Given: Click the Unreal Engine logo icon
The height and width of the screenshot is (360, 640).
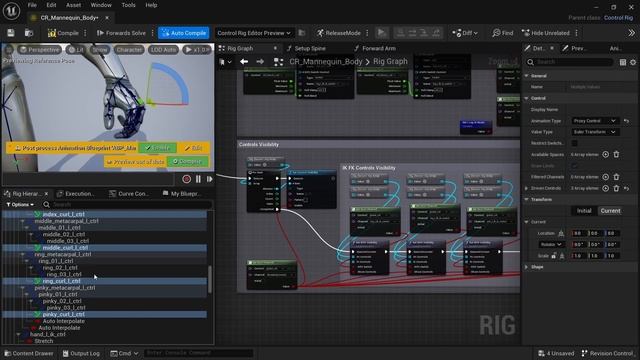Looking at the screenshot, I should pos(11,11).
